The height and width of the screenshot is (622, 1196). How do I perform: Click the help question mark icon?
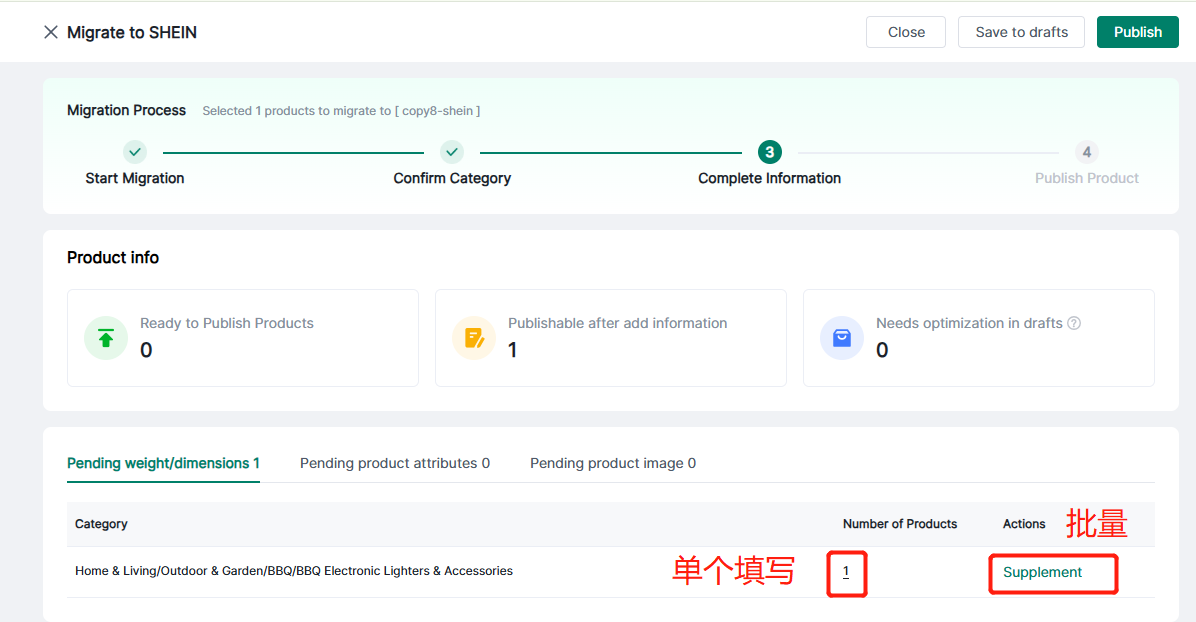1074,323
